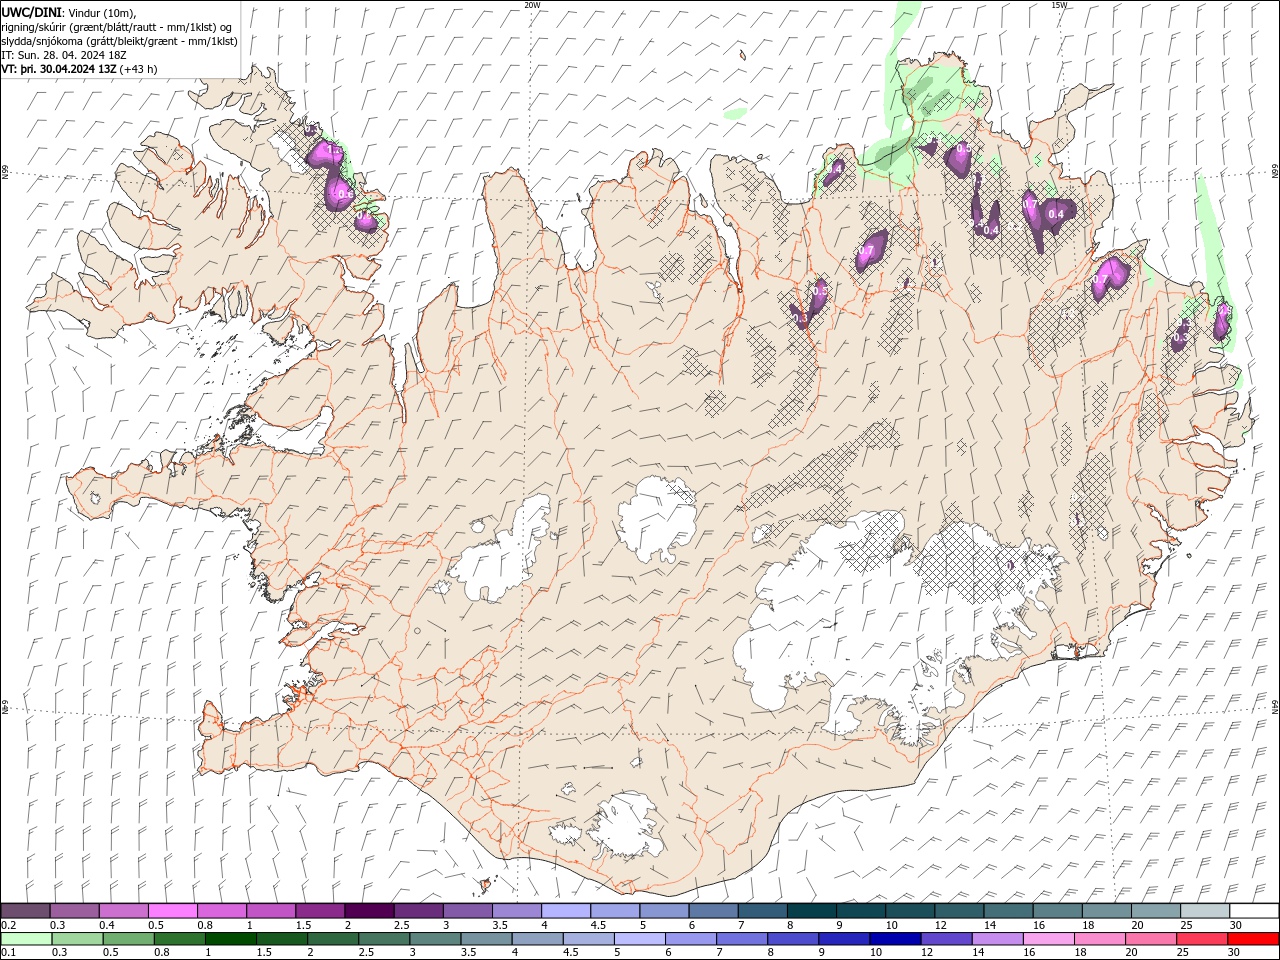This screenshot has width=1280, height=960.
Task: Pick the darkest green 1 swatch in rain legend
Action: pos(231,939)
